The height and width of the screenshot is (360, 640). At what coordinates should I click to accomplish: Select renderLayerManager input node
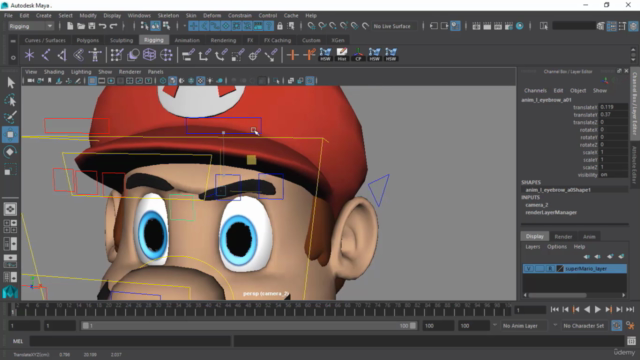[551, 212]
